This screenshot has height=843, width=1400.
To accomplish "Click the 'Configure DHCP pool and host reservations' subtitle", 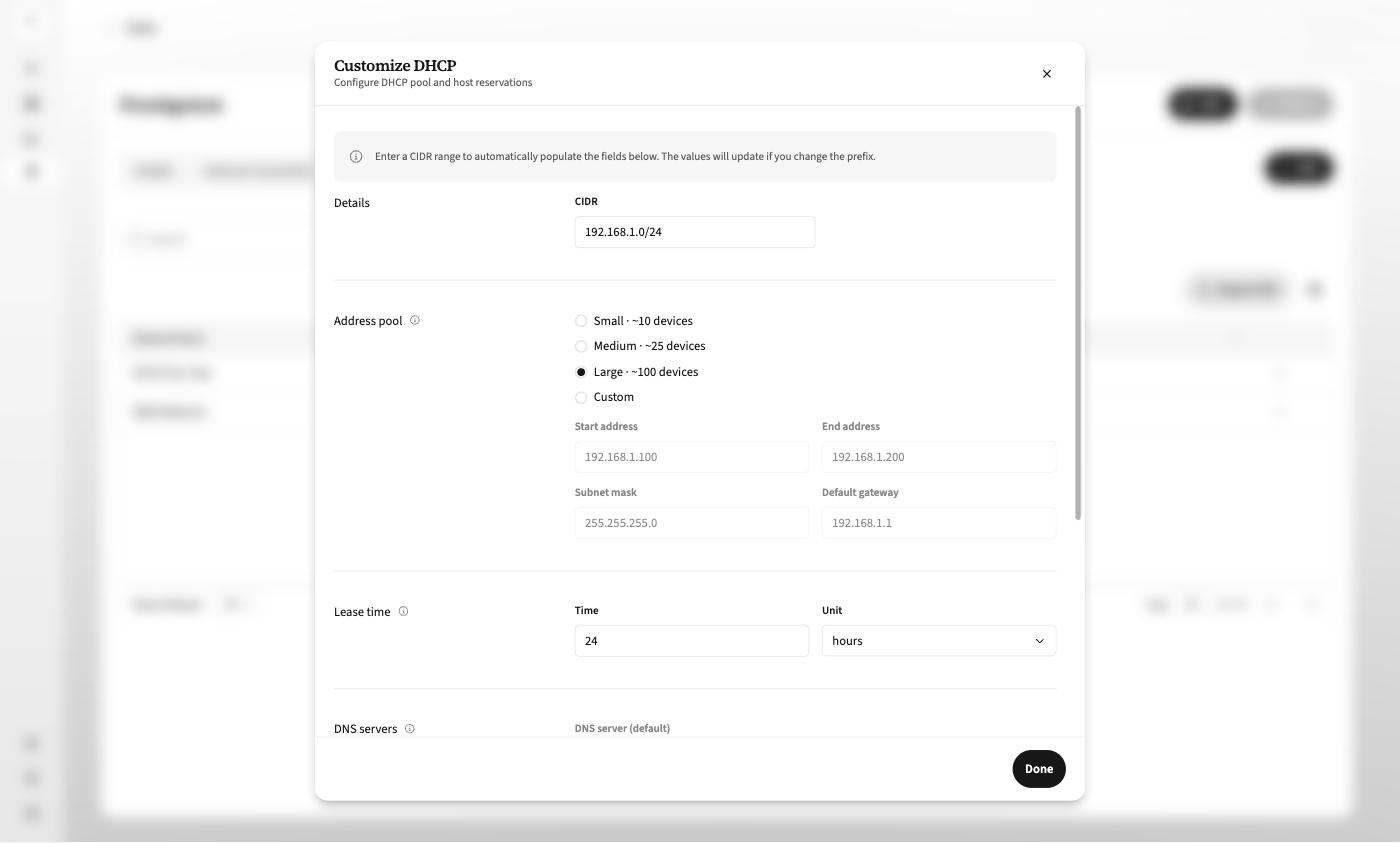I will [433, 83].
